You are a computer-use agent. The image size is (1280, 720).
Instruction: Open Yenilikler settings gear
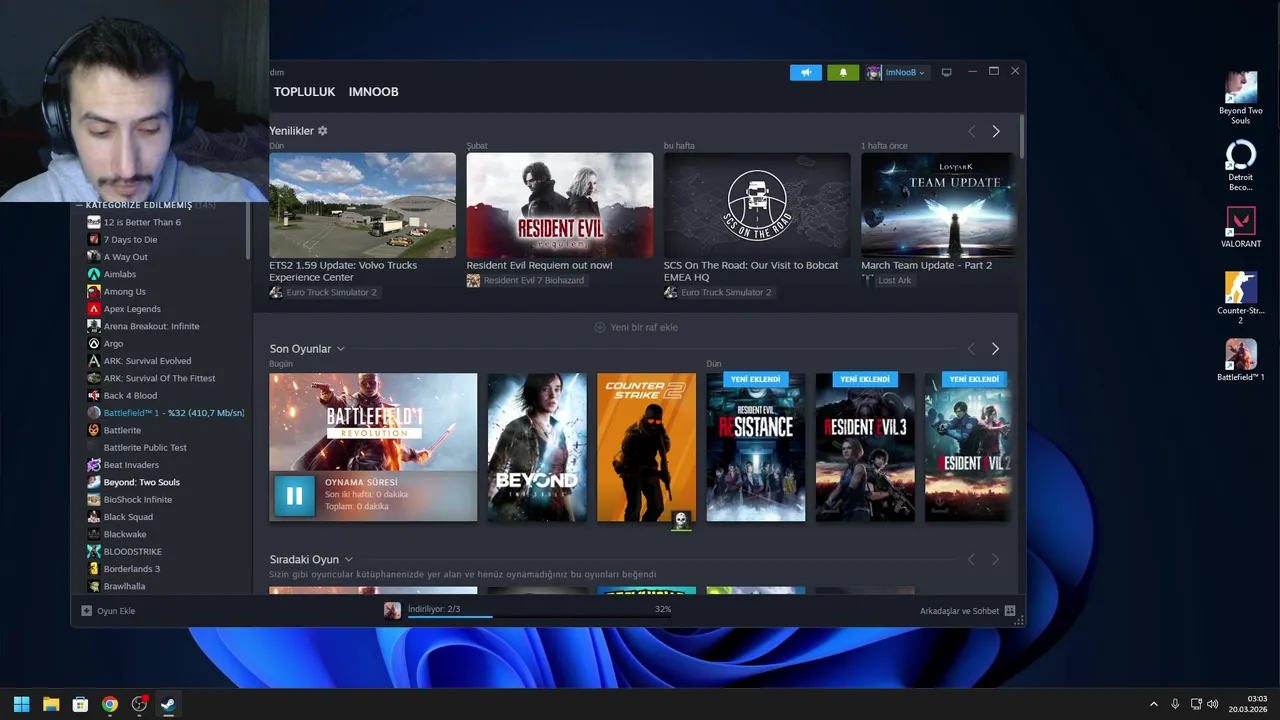[322, 131]
